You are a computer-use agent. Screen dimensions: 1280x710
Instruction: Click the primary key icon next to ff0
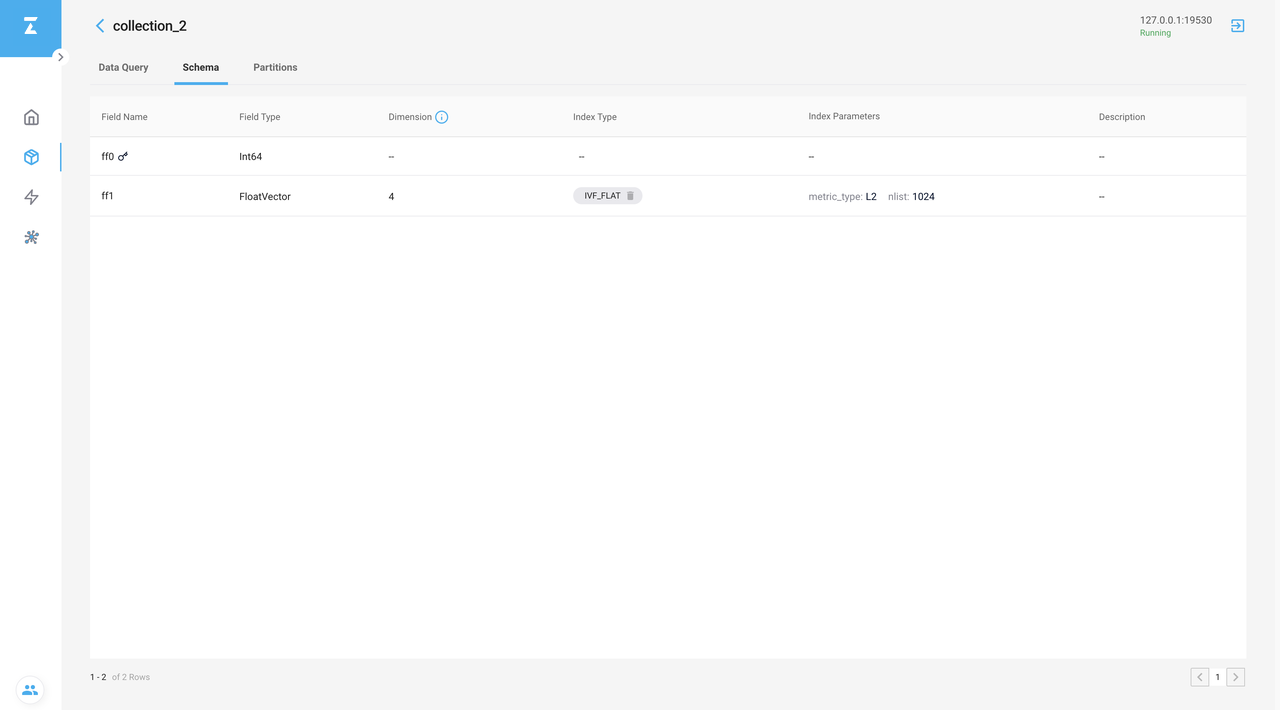coord(123,156)
